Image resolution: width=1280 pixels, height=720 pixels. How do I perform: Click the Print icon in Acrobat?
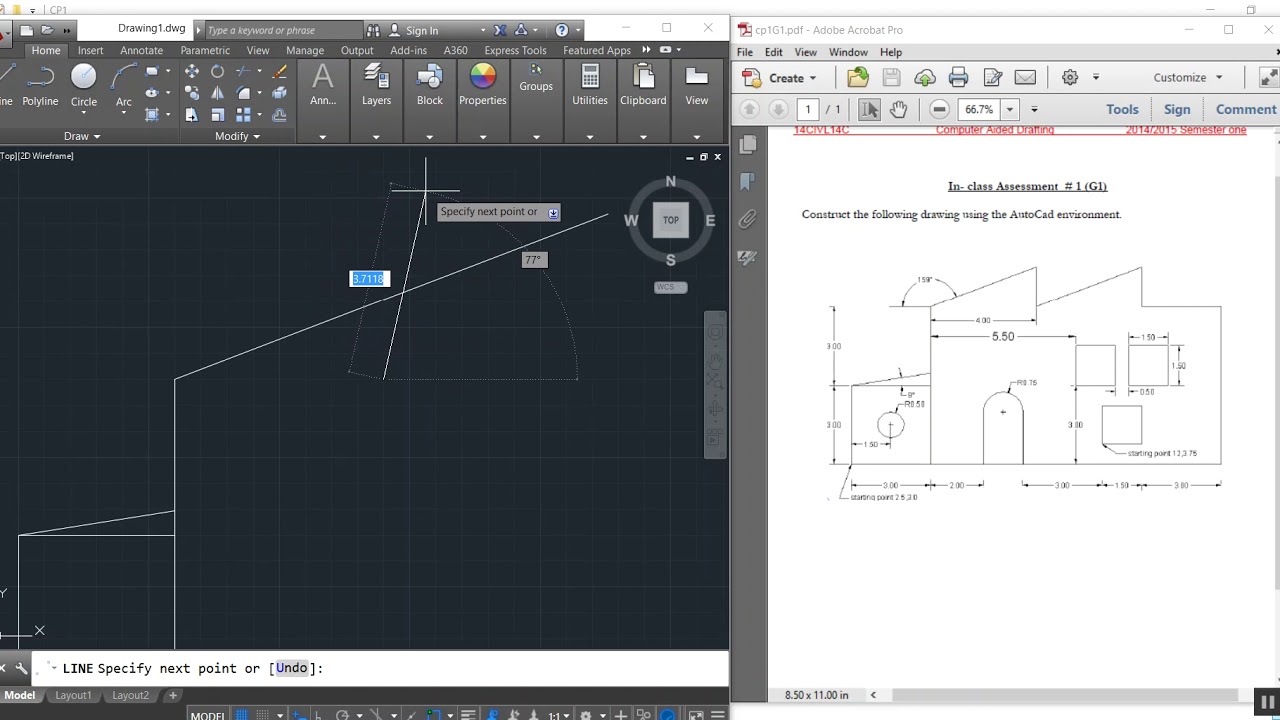pyautogui.click(x=958, y=77)
